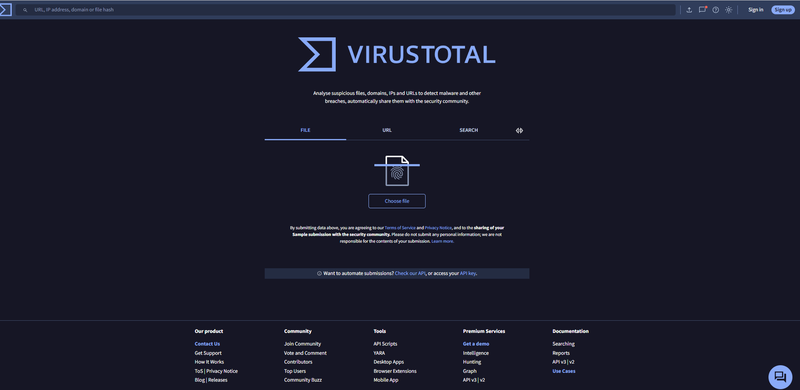Click the Tools footer heading
Image resolution: width=800 pixels, height=390 pixels.
(x=380, y=331)
